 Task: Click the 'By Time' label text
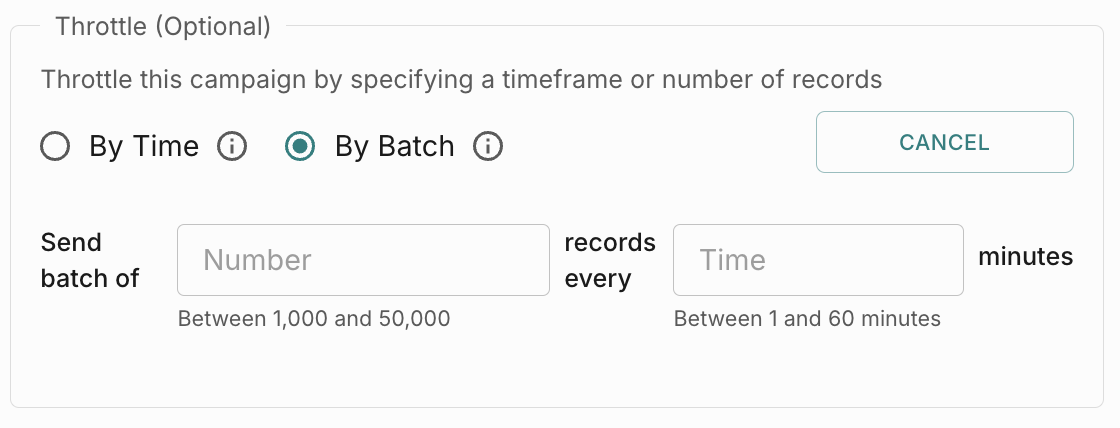pos(144,147)
